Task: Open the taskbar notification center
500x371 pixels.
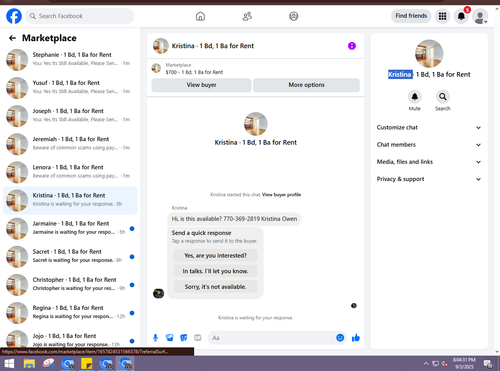Action: 488,364
